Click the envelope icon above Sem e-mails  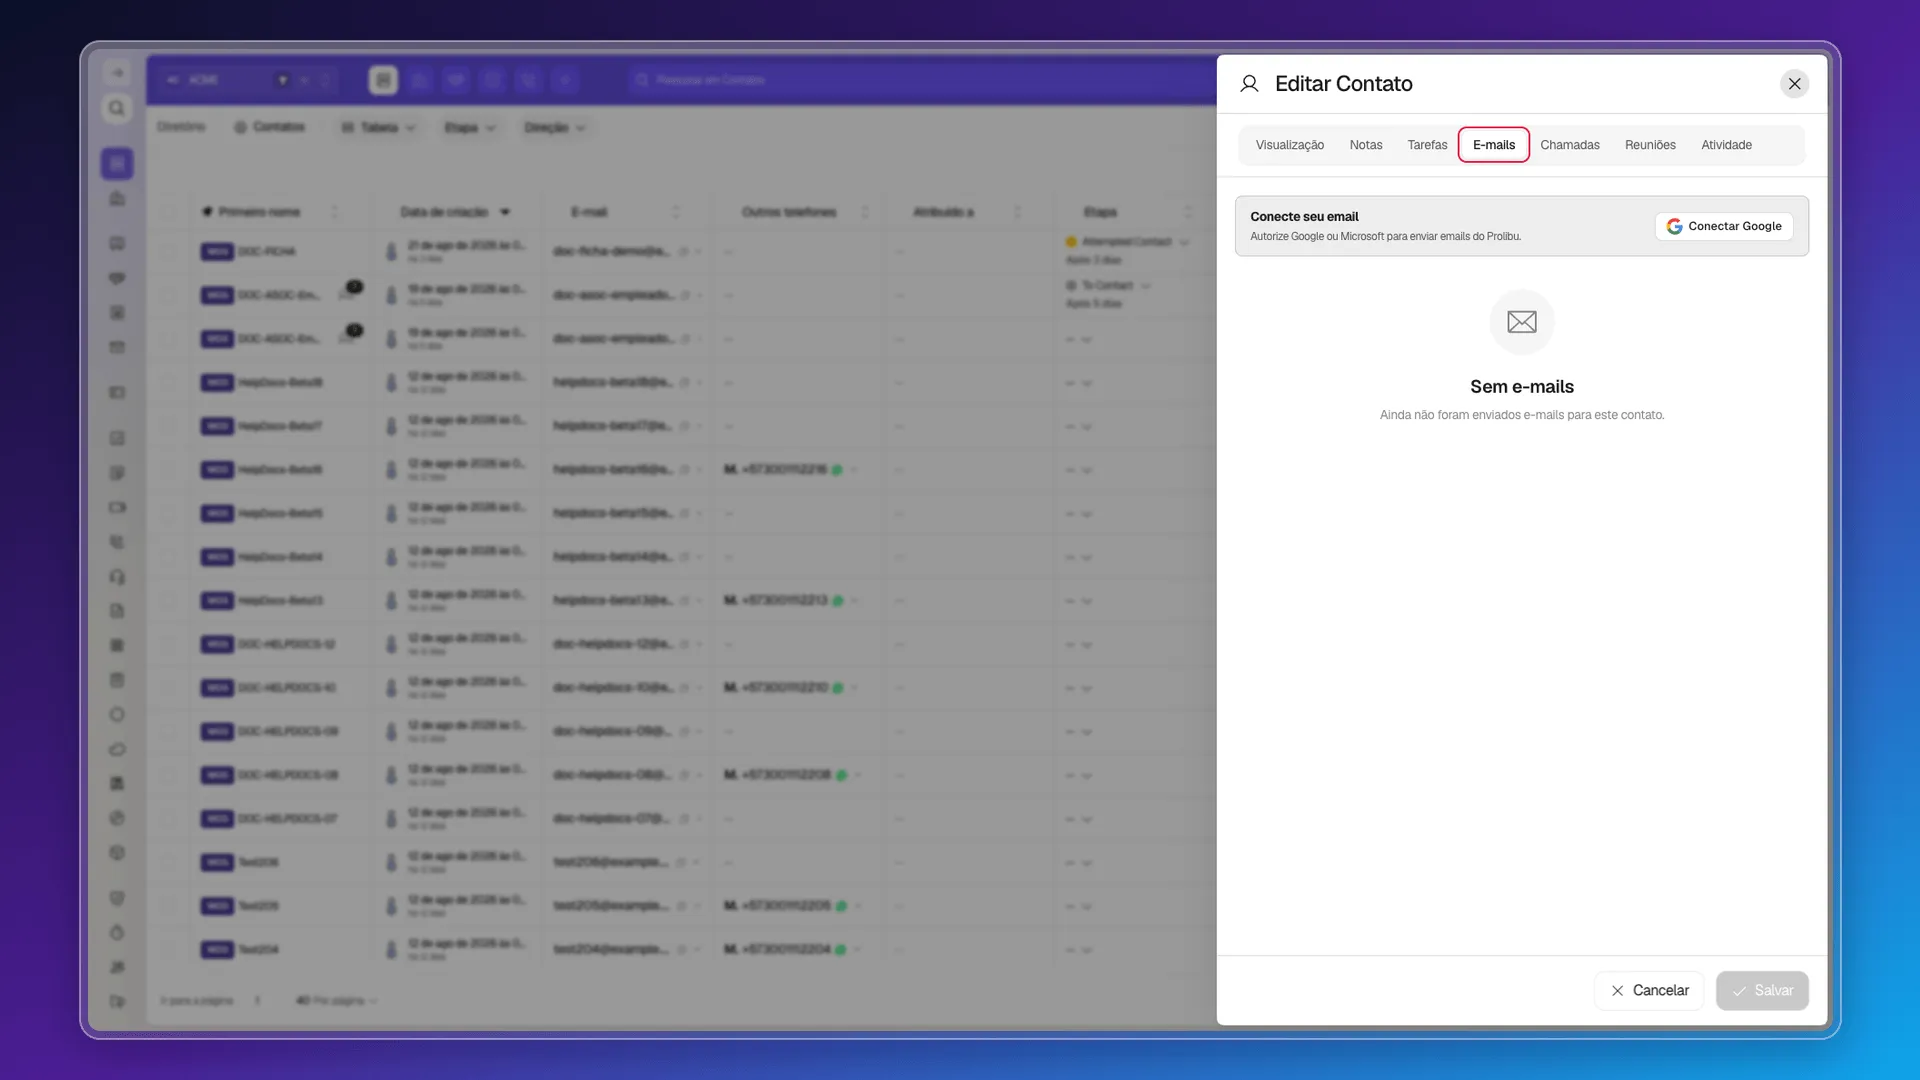click(x=1522, y=322)
